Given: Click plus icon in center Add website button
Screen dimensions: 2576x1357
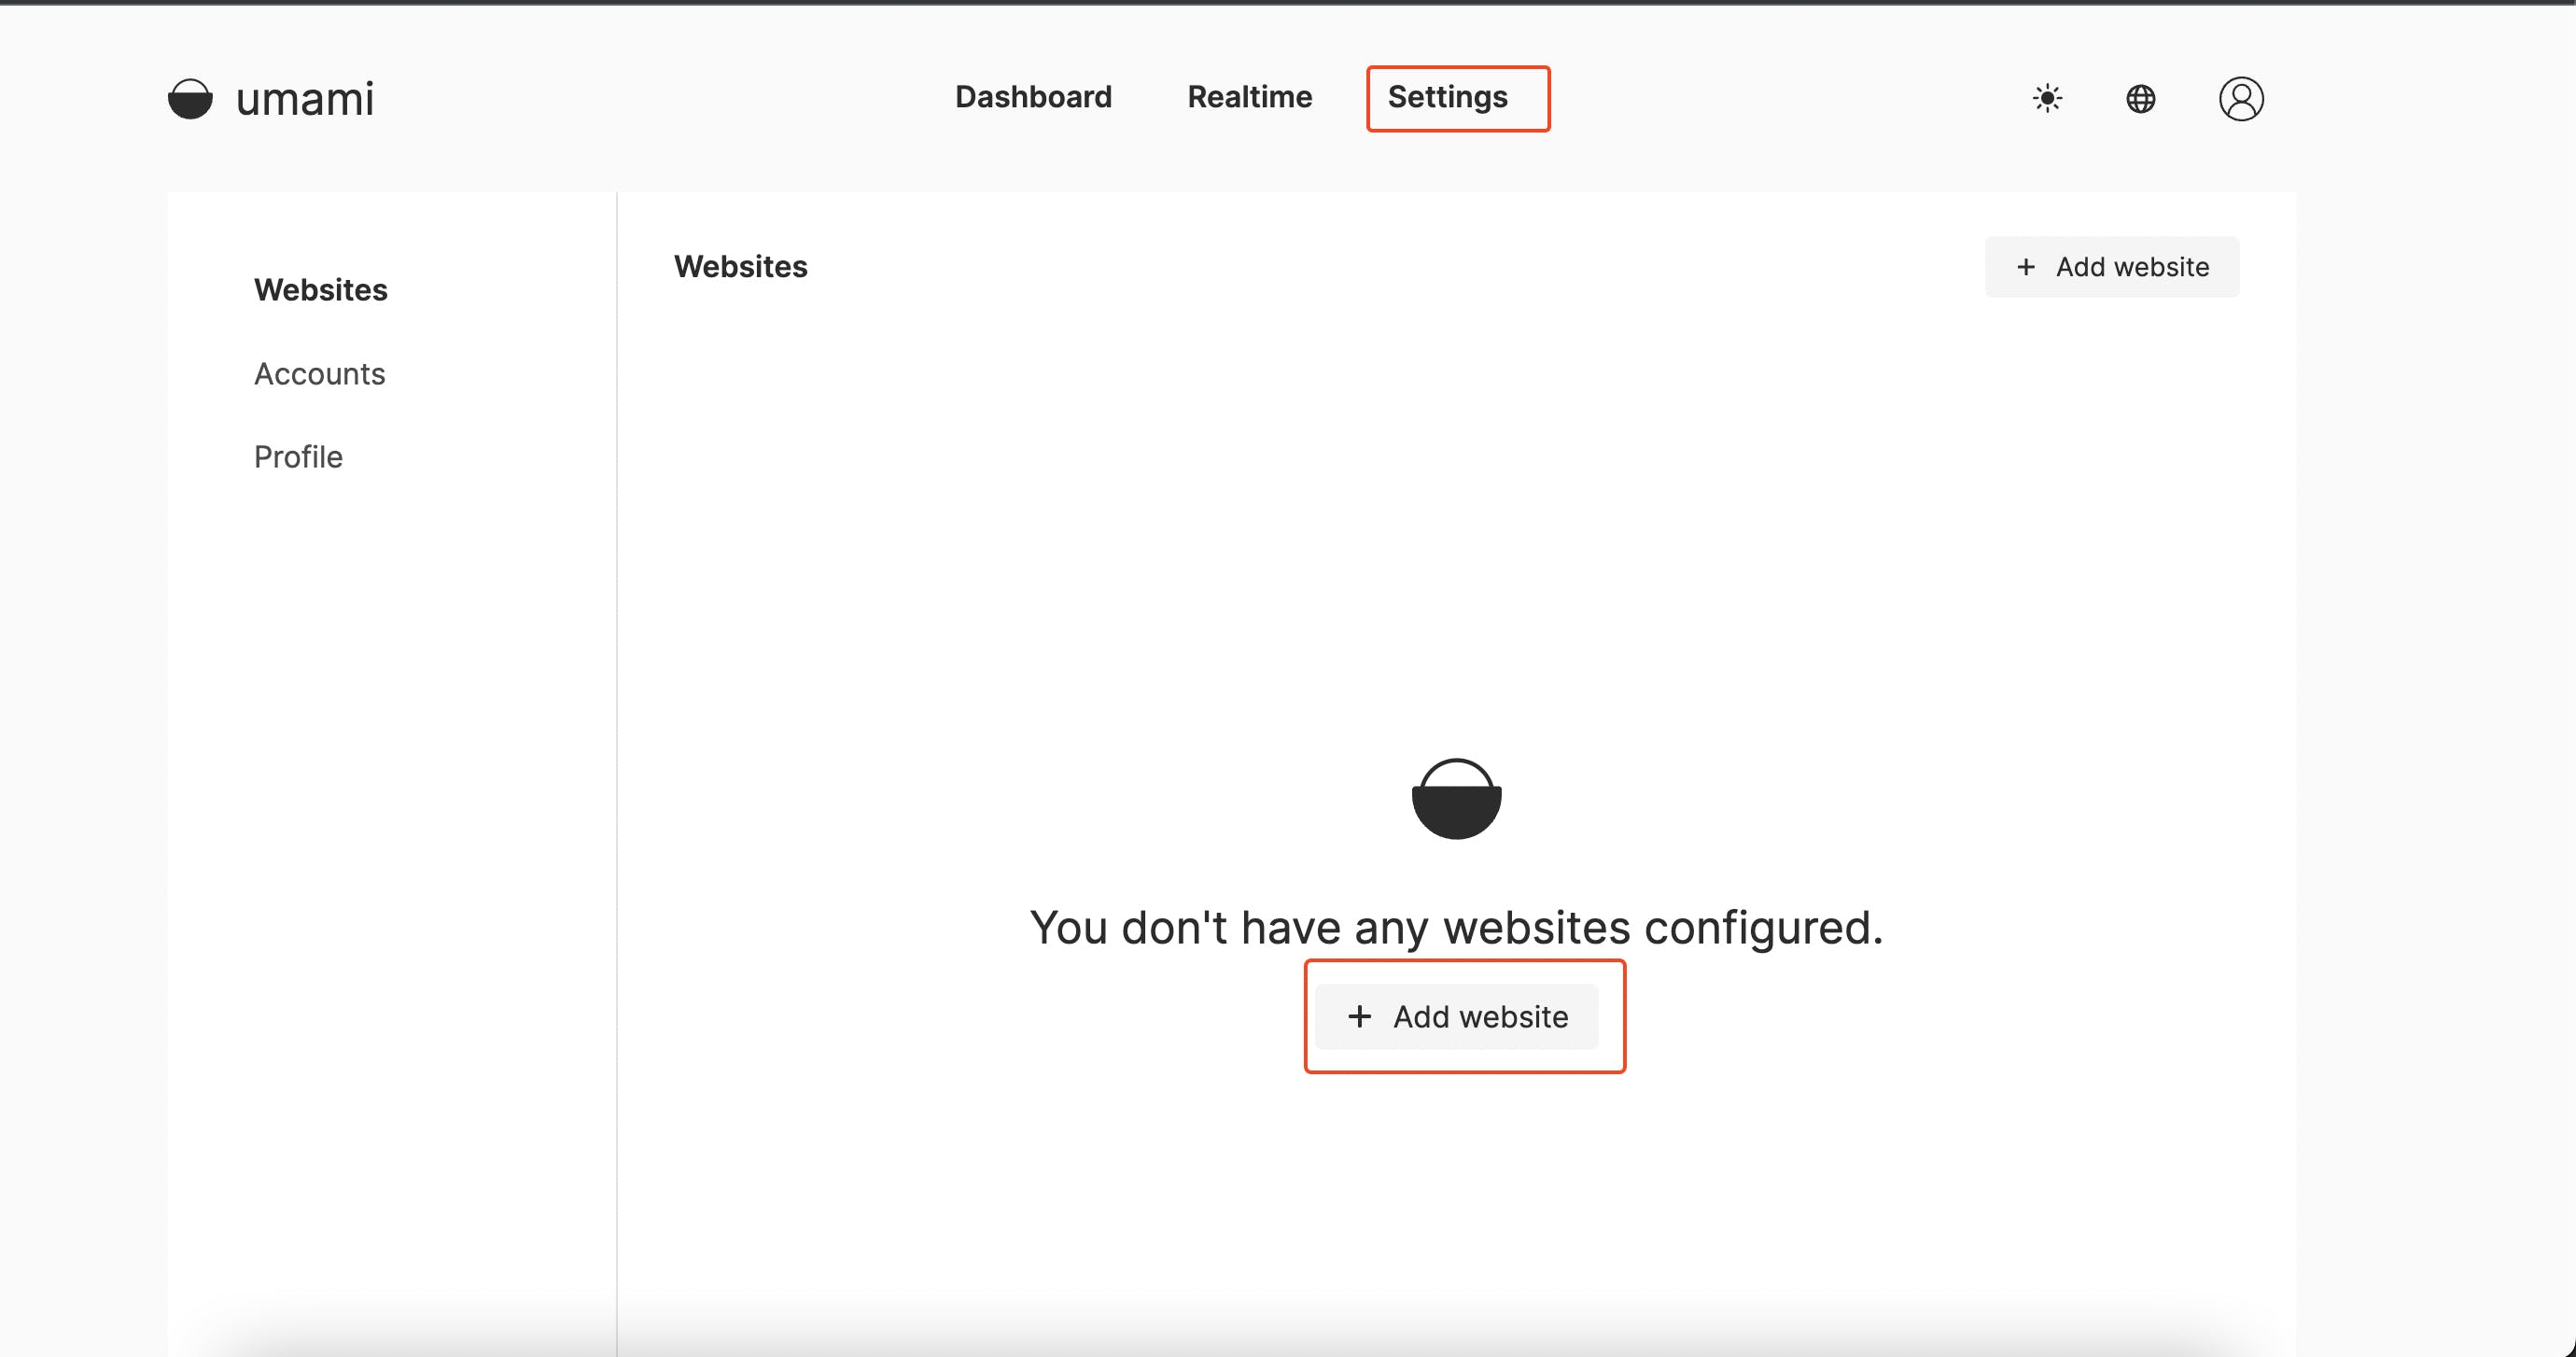Looking at the screenshot, I should coord(1359,1016).
